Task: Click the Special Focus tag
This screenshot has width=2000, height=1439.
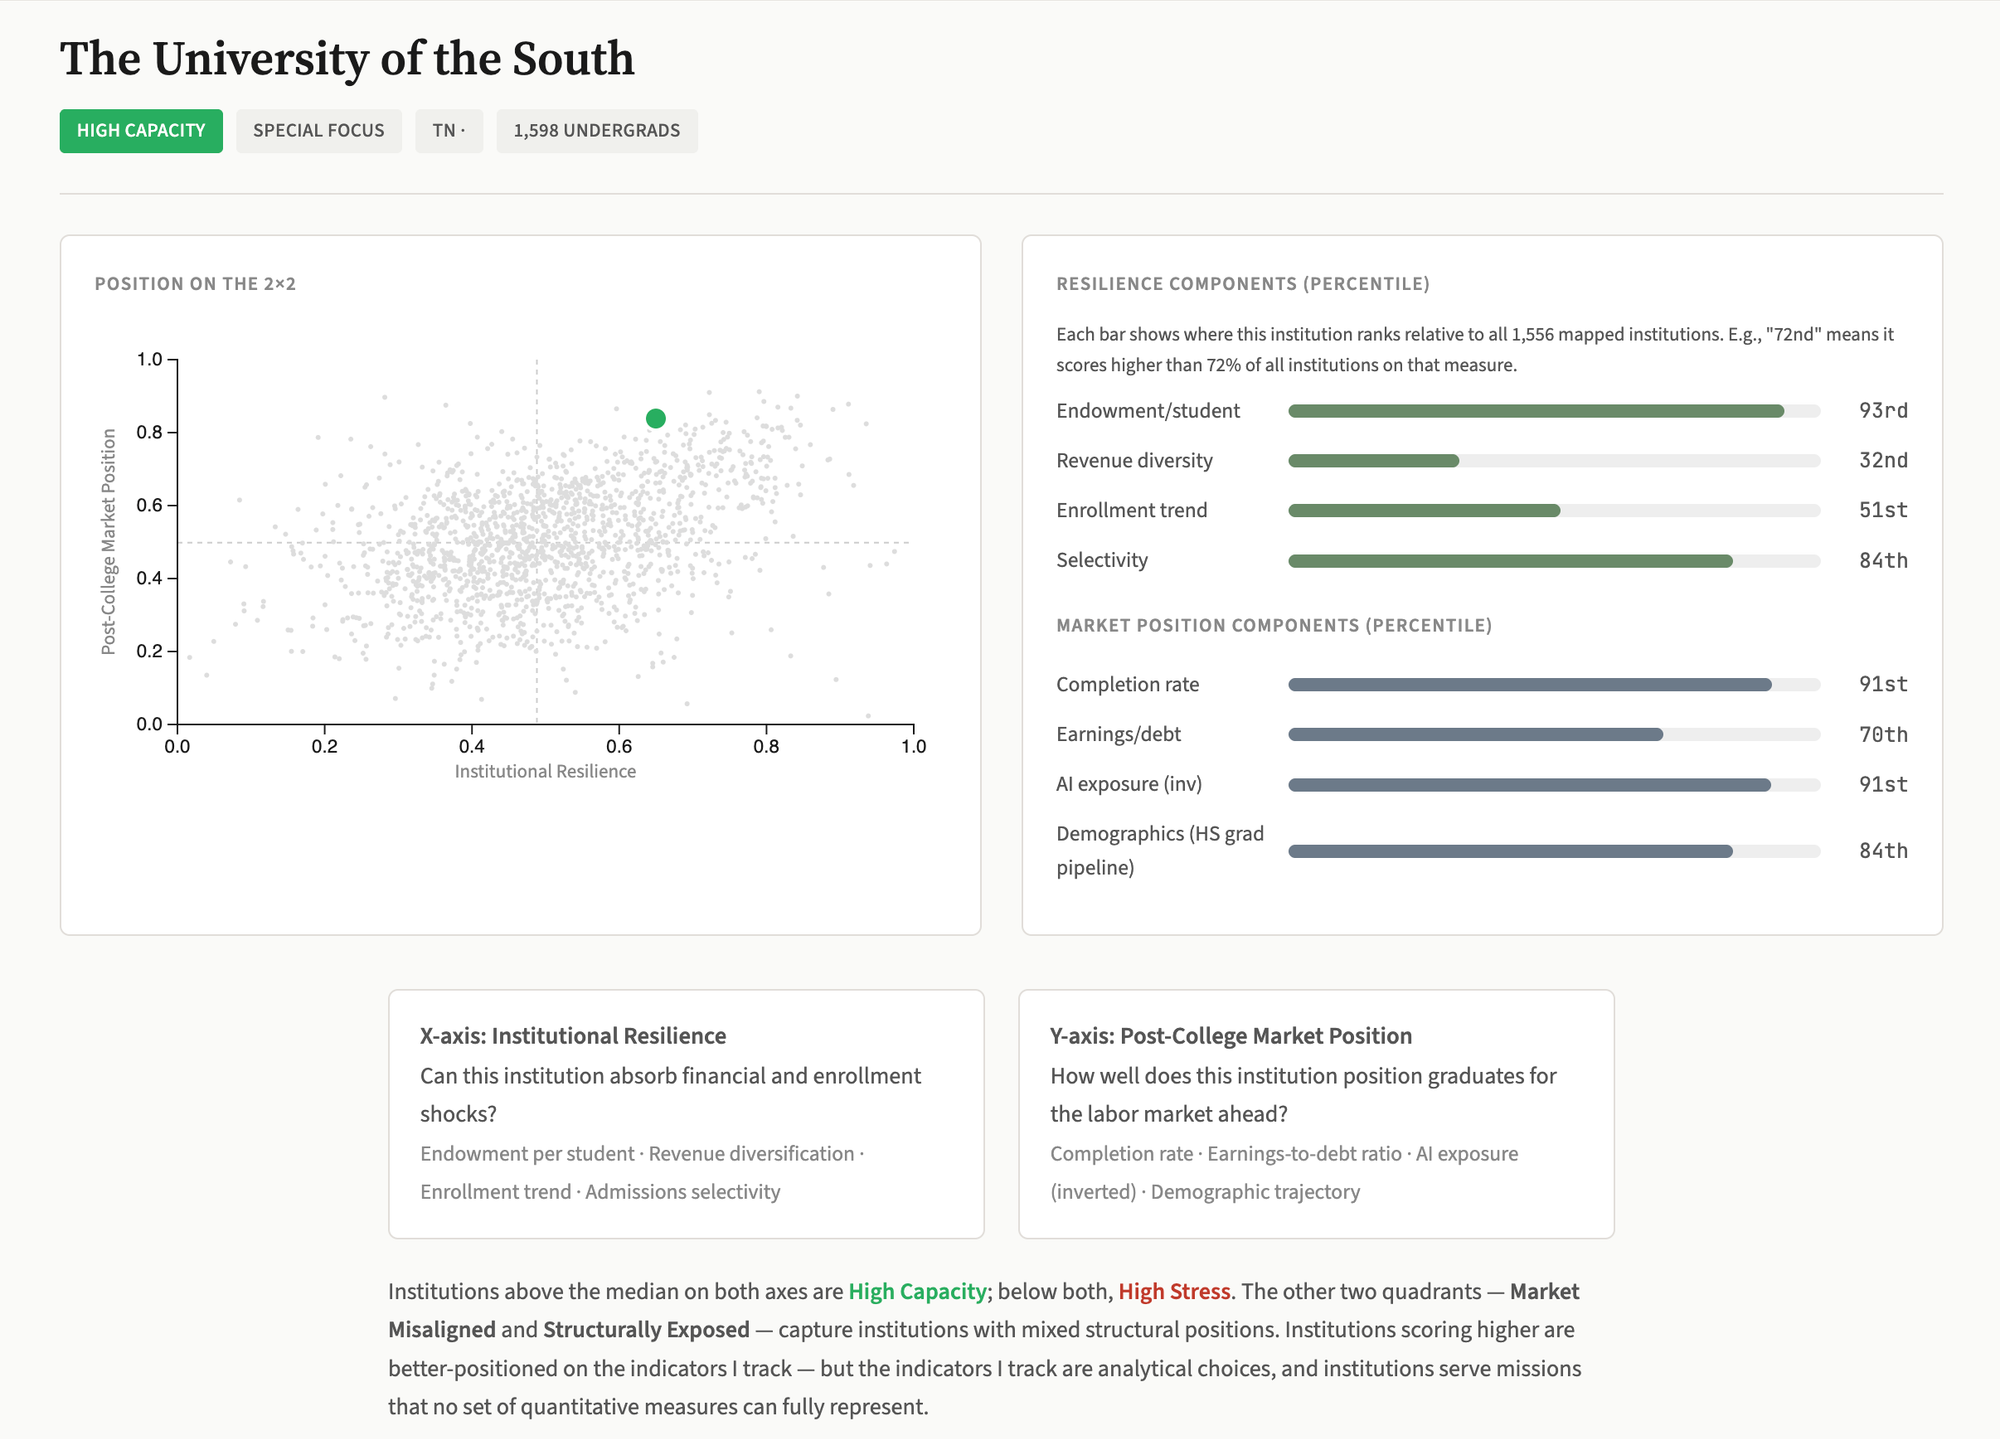Action: [x=318, y=131]
